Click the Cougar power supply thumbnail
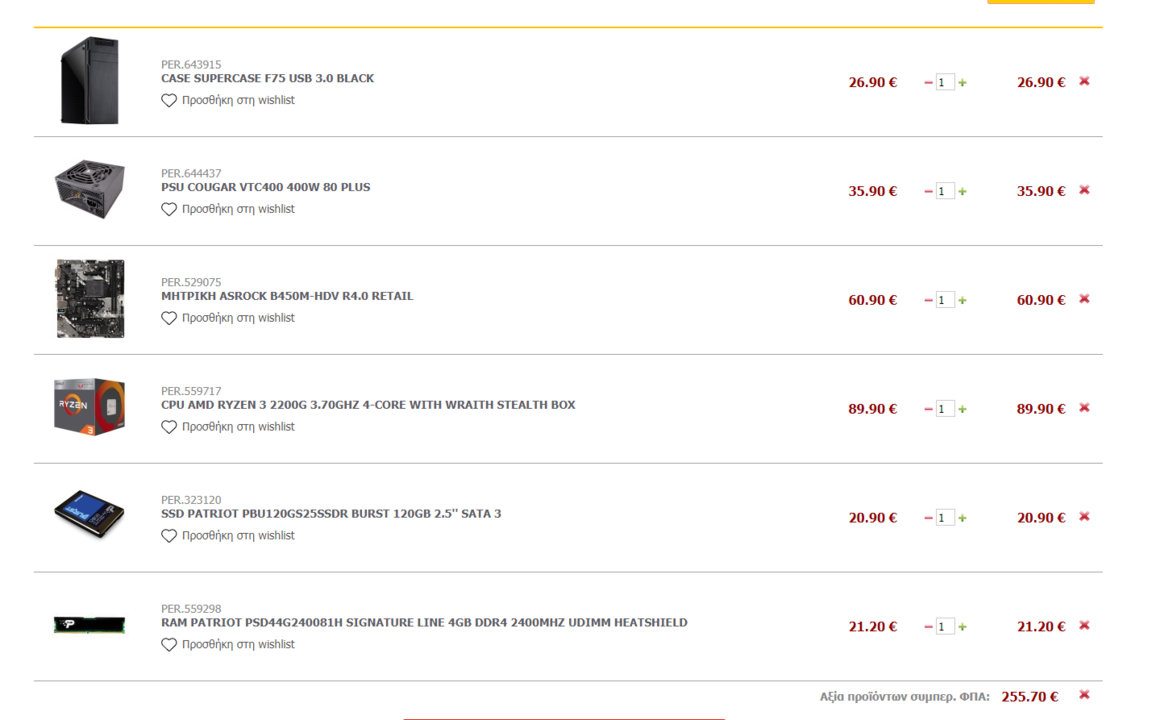The width and height of the screenshot is (1156, 720). pos(89,189)
